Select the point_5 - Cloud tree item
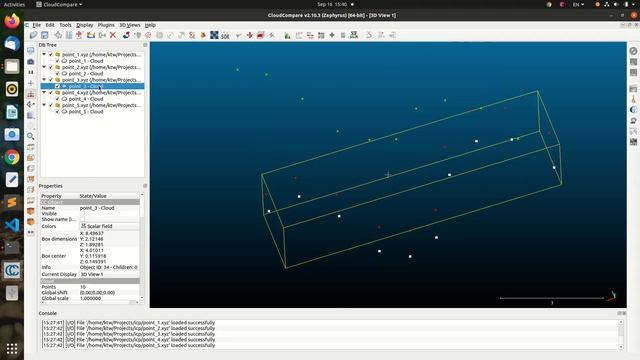The height and width of the screenshot is (360, 640). 86,111
